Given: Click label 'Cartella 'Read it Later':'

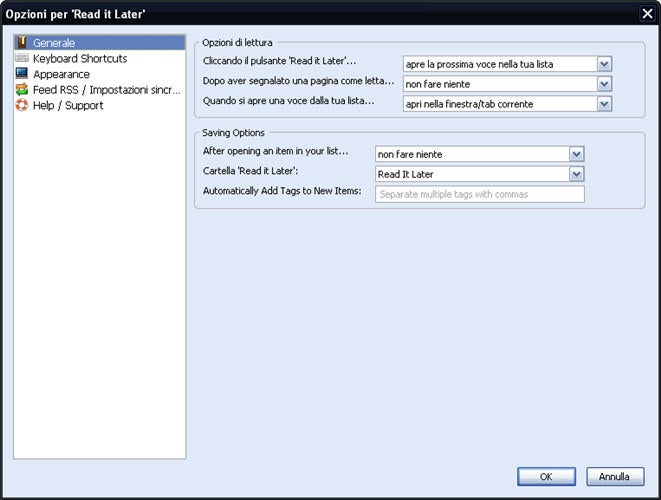Looking at the screenshot, I should (250, 171).
